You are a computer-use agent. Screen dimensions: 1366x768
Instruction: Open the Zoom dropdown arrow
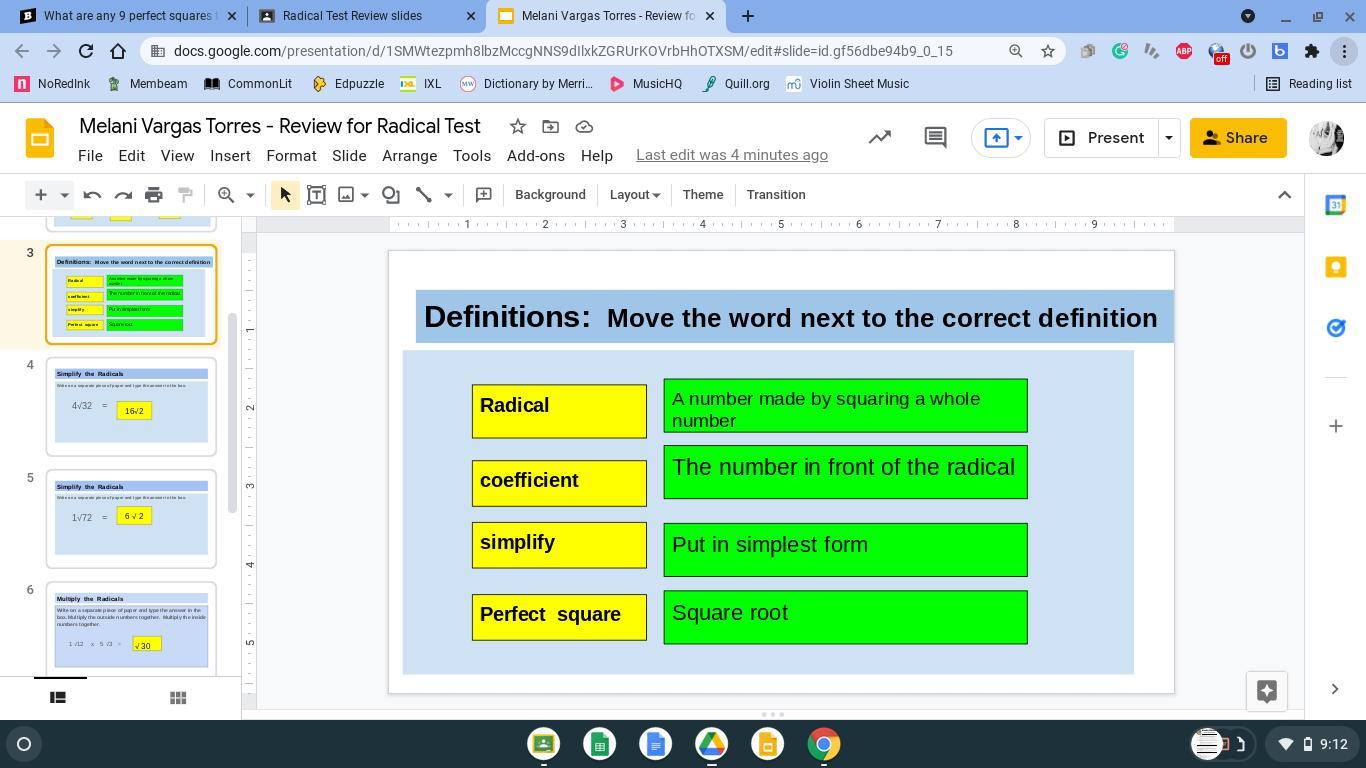(250, 195)
